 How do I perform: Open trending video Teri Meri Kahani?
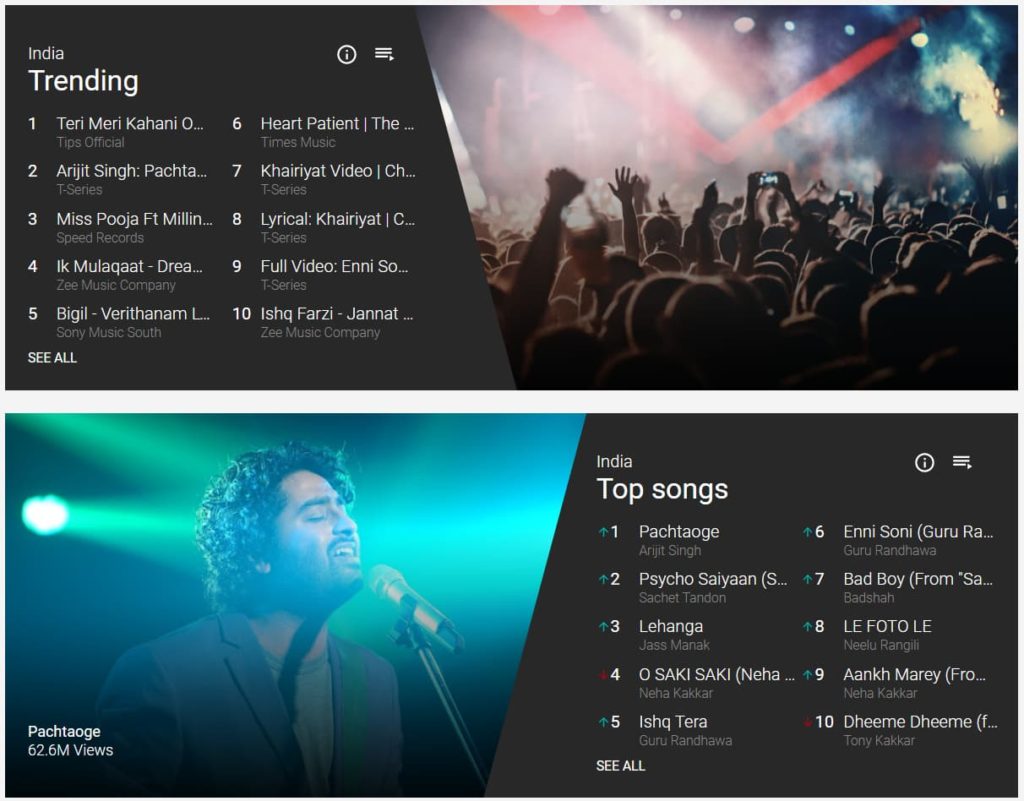130,123
